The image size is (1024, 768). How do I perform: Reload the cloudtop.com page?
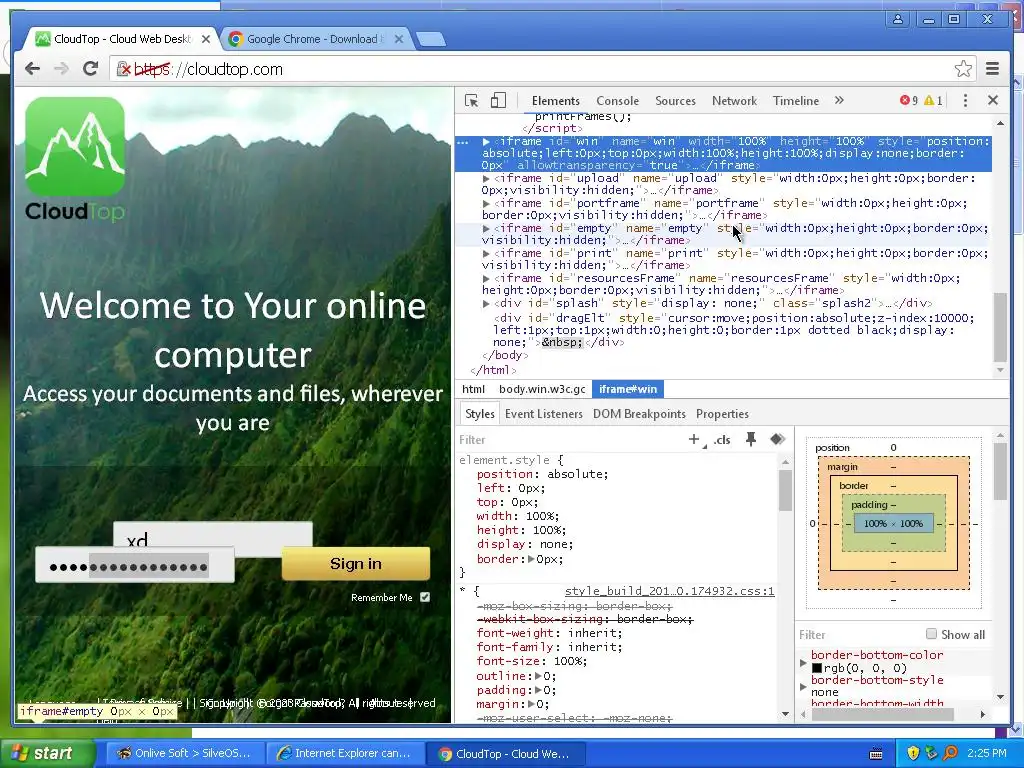tap(91, 69)
